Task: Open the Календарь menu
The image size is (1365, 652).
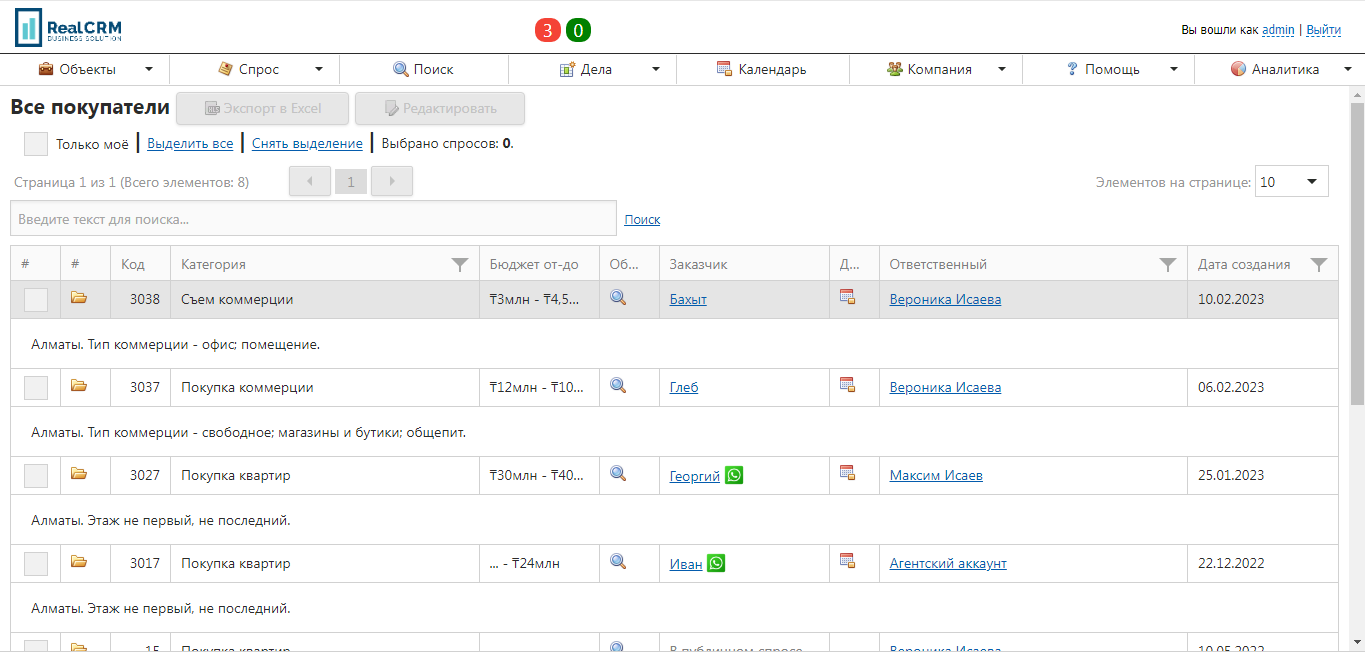Action: point(763,69)
